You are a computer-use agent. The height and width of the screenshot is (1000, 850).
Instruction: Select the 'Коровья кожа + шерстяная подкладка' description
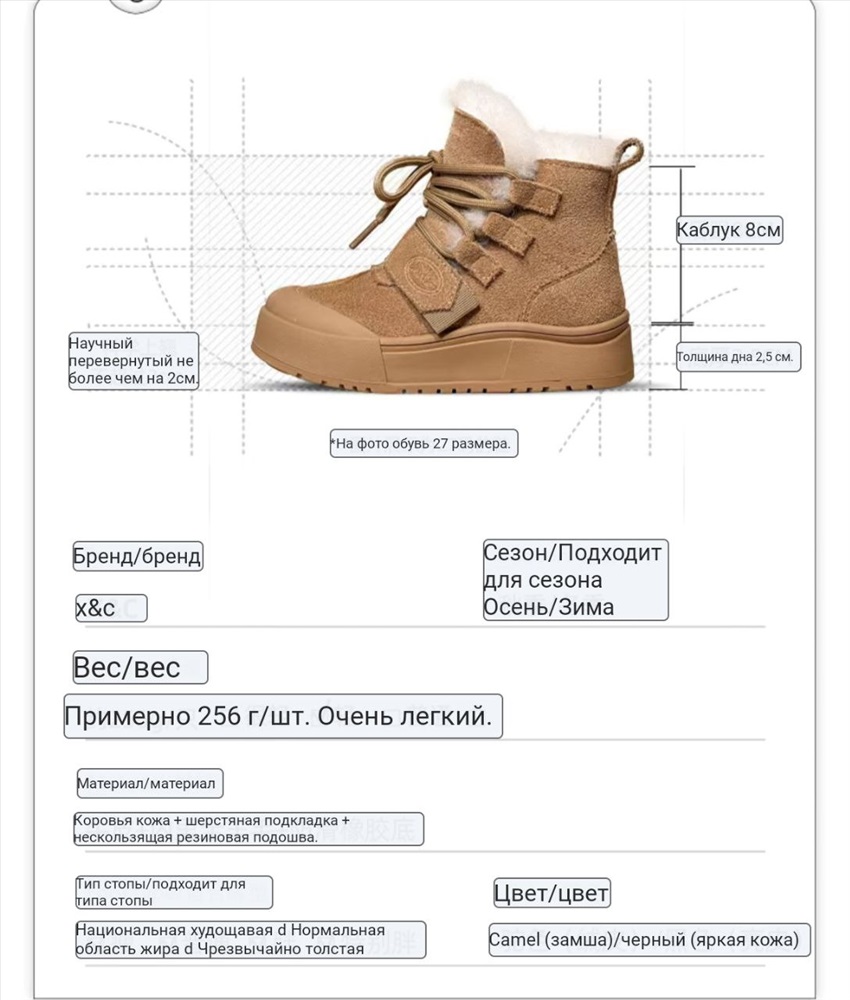248,828
